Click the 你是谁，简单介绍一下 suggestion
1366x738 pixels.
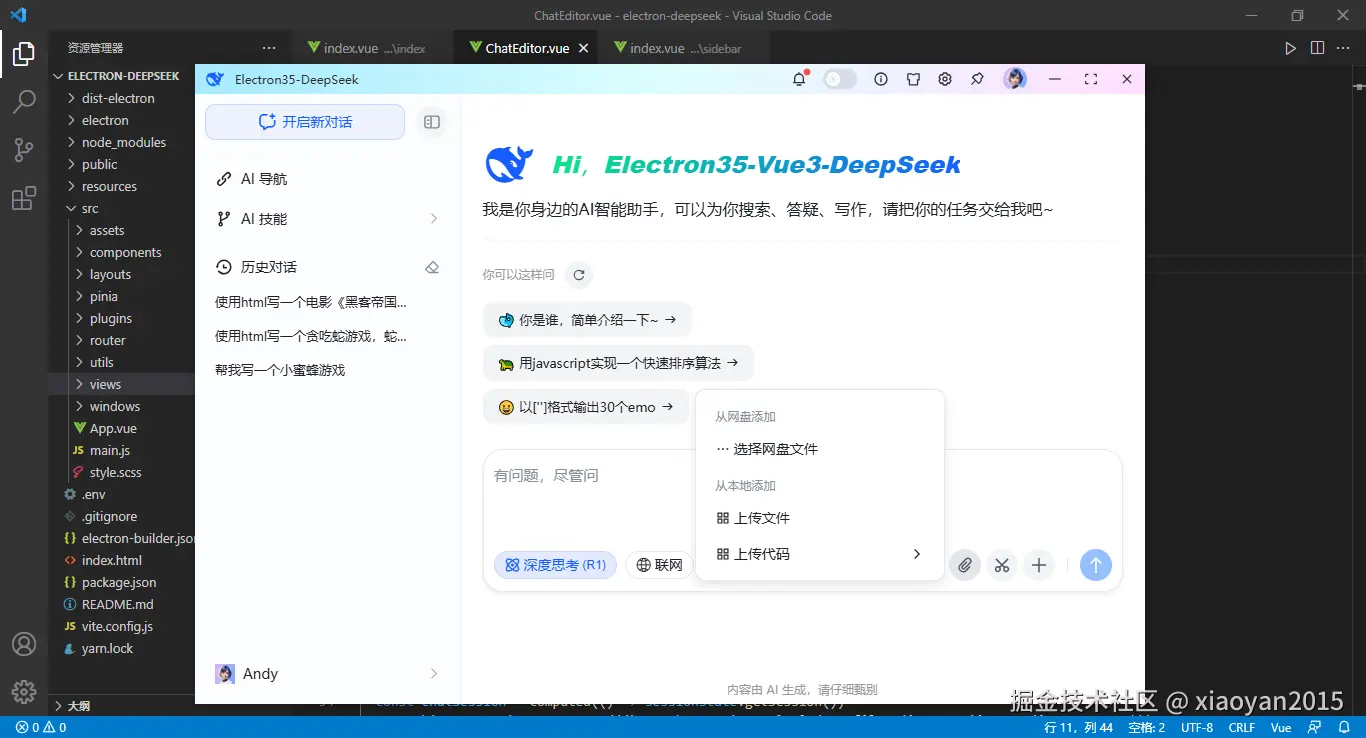(x=585, y=319)
